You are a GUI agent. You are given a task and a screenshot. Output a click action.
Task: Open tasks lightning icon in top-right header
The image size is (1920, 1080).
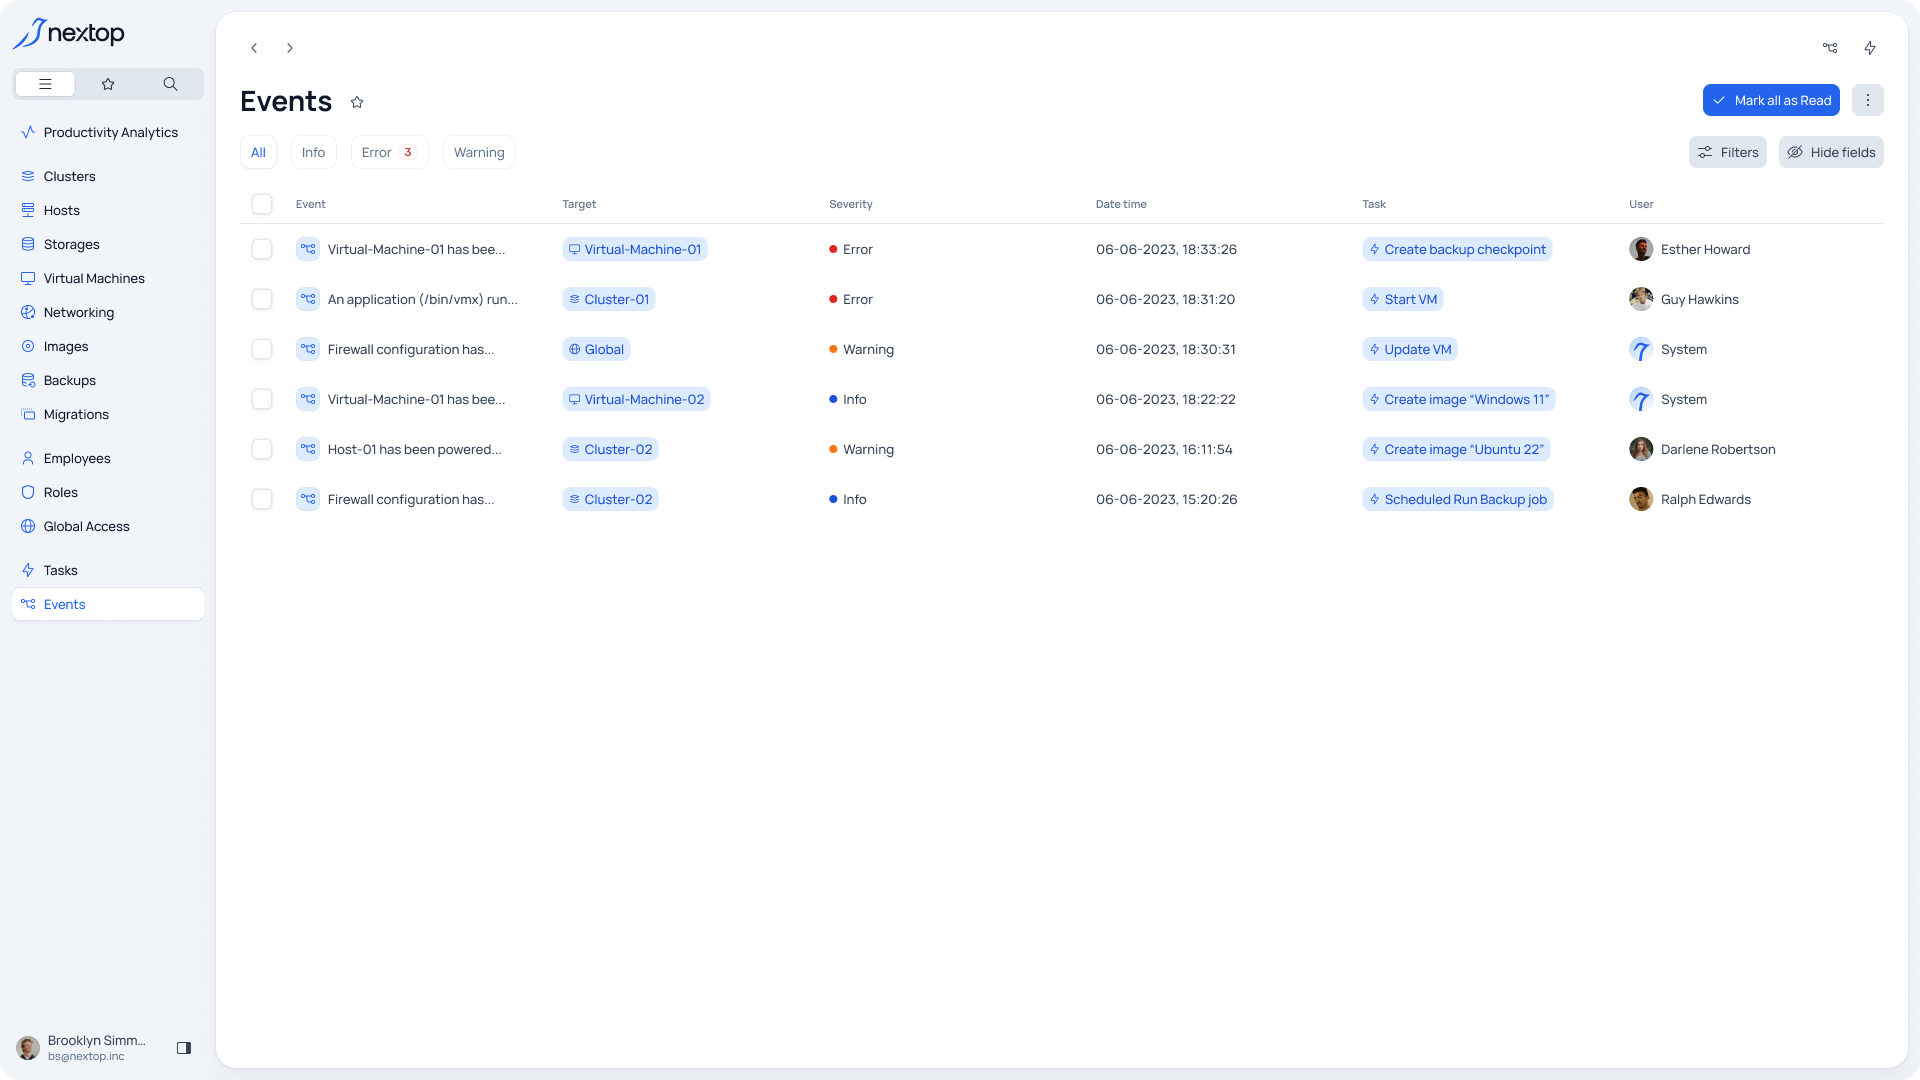pos(1870,48)
